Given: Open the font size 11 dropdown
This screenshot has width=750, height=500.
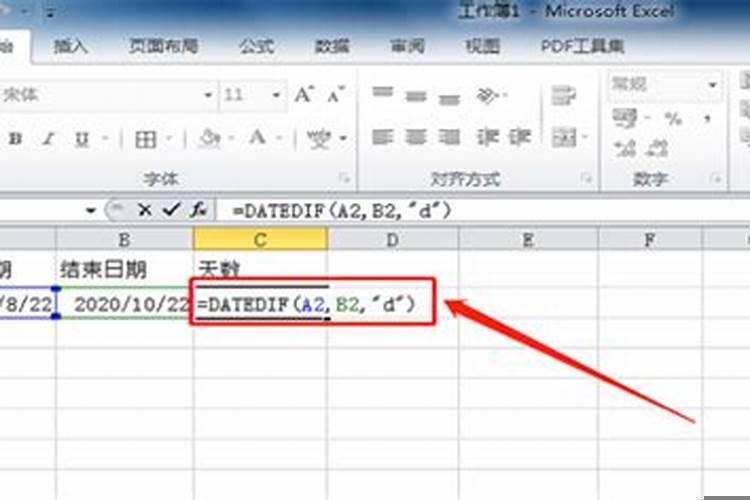Looking at the screenshot, I should pyautogui.click(x=276, y=95).
